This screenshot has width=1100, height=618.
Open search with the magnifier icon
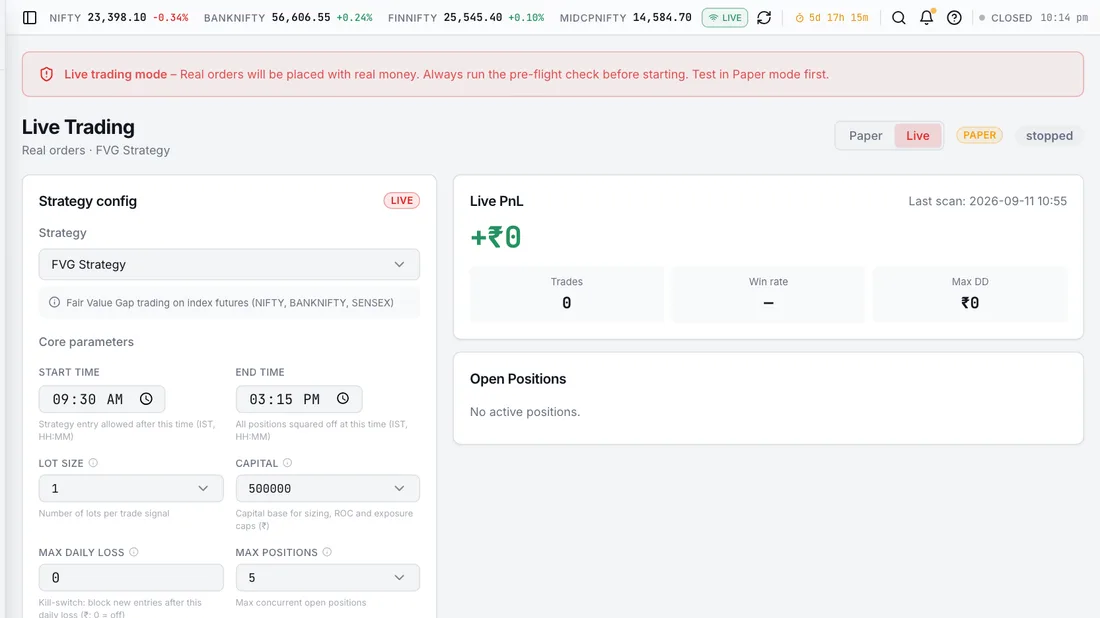coord(899,18)
